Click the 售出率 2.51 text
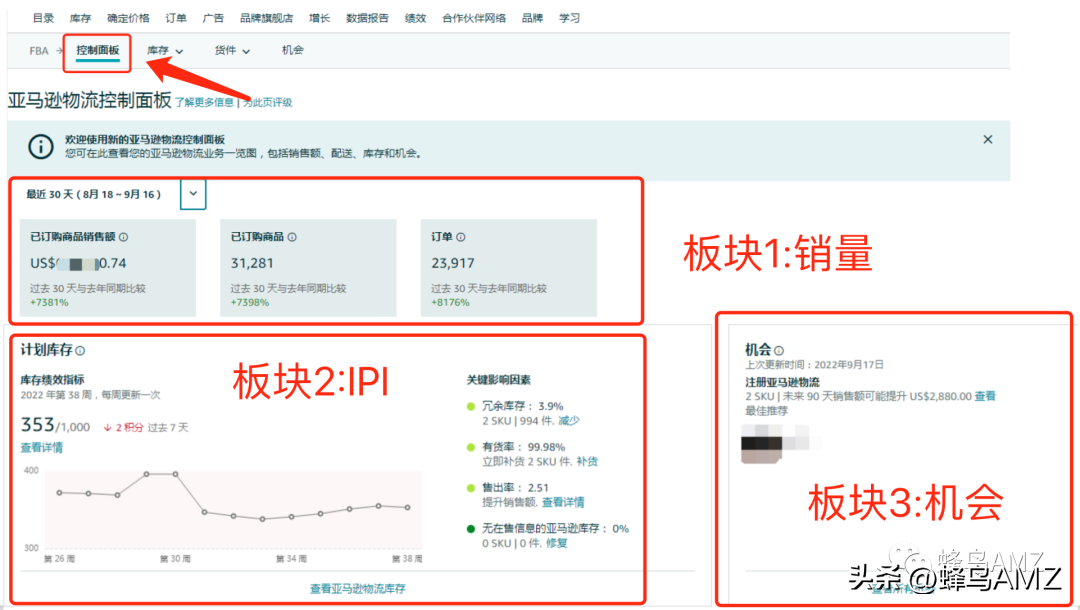Image resolution: width=1080 pixels, height=610 pixels. [x=515, y=487]
